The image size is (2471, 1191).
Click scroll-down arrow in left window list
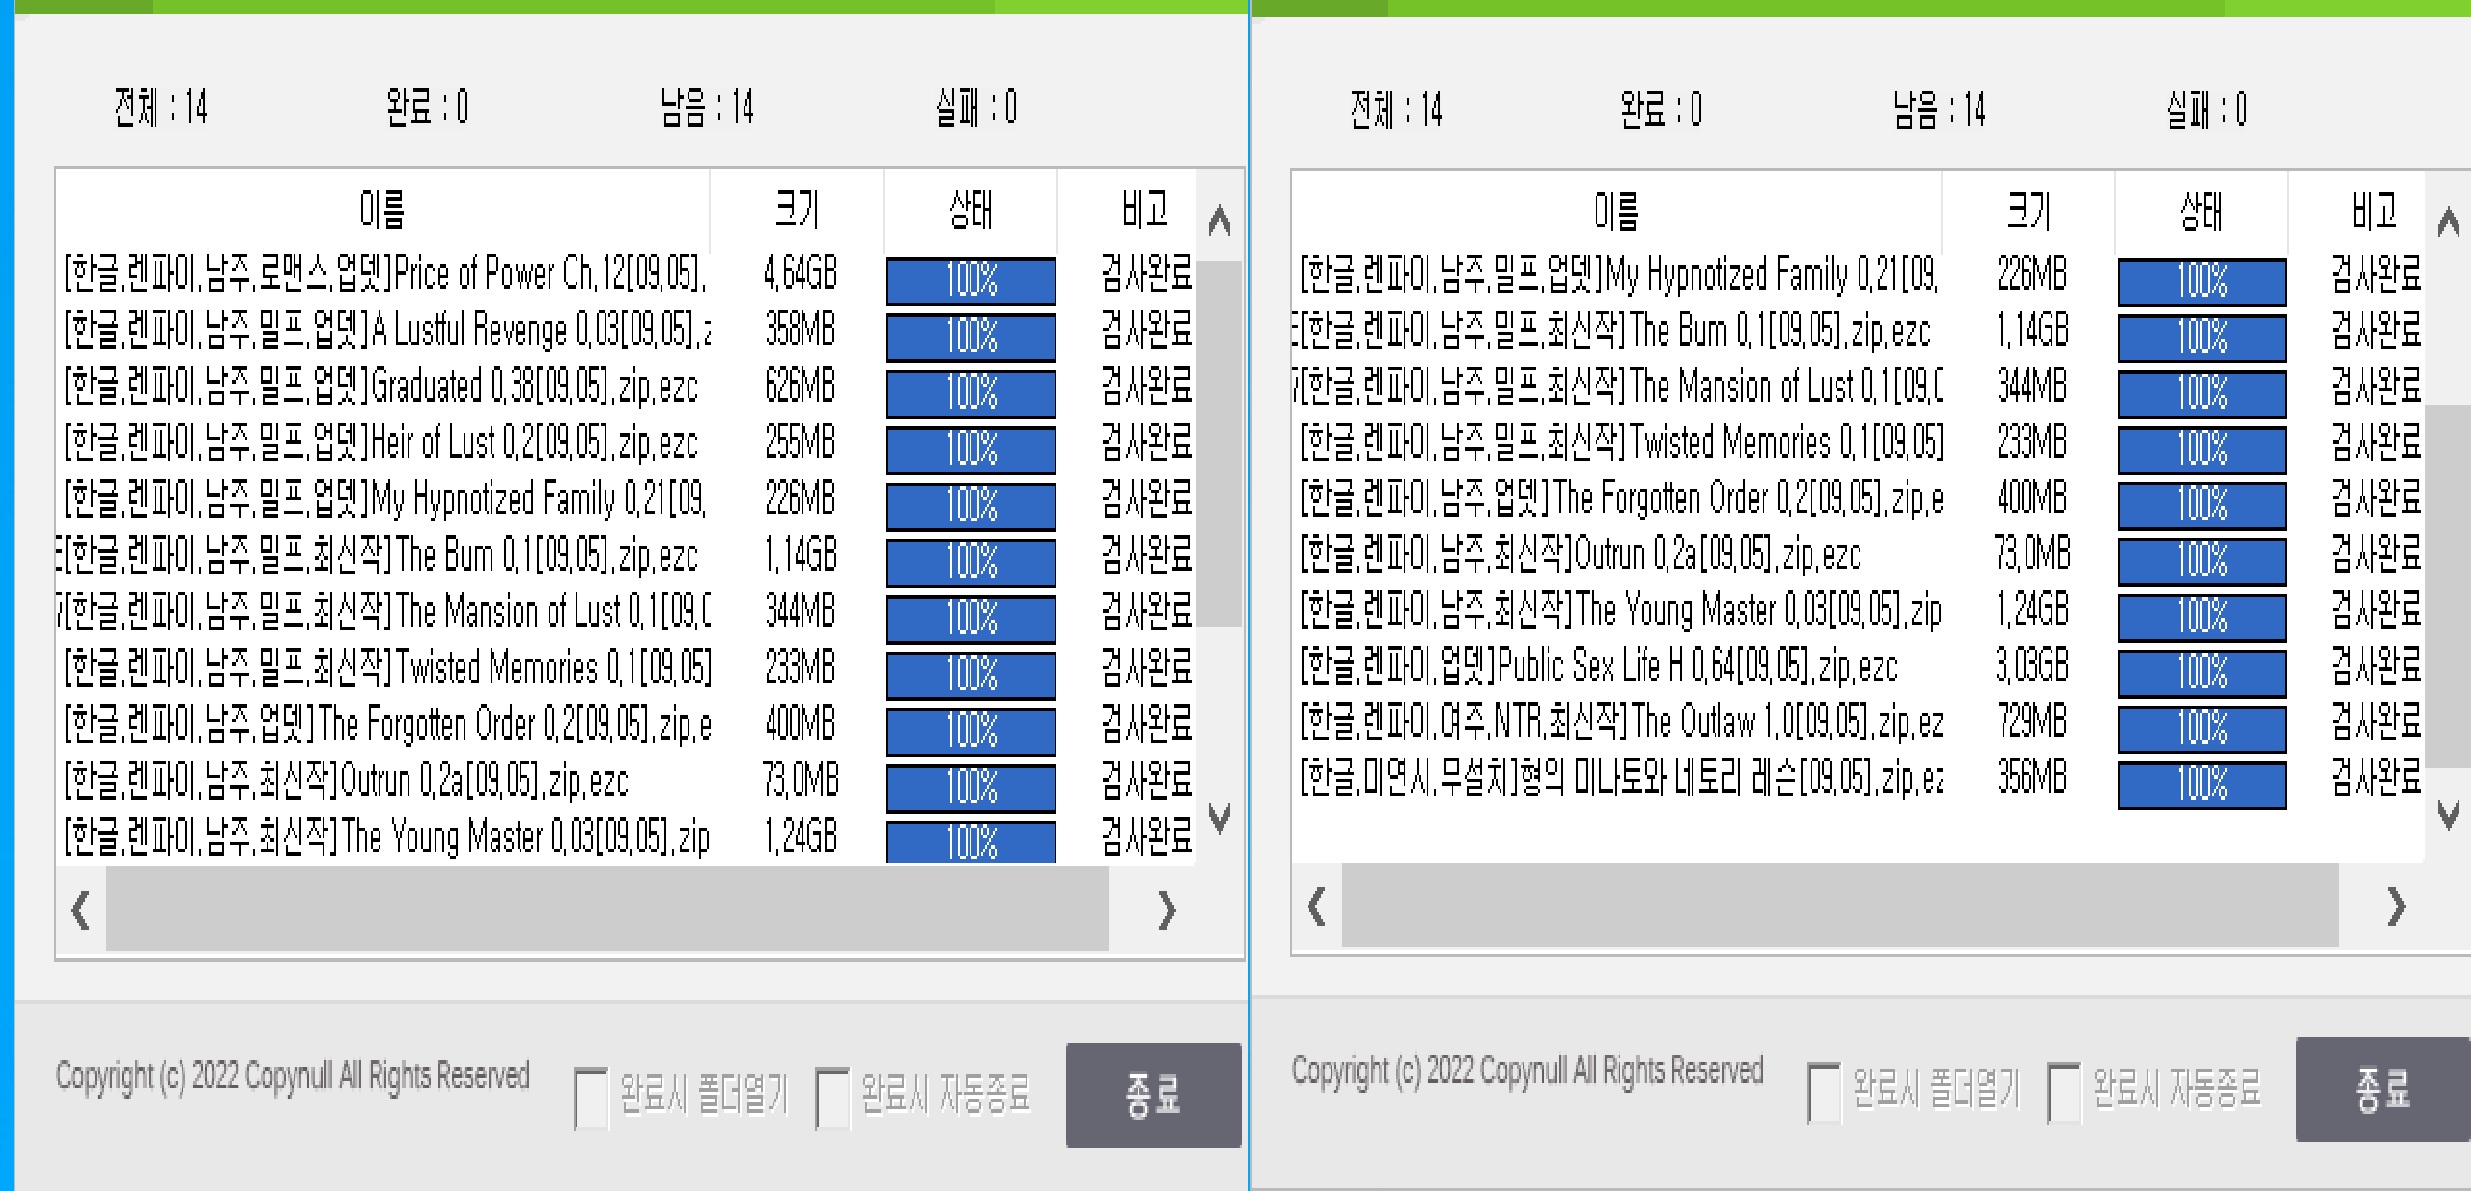(1218, 817)
